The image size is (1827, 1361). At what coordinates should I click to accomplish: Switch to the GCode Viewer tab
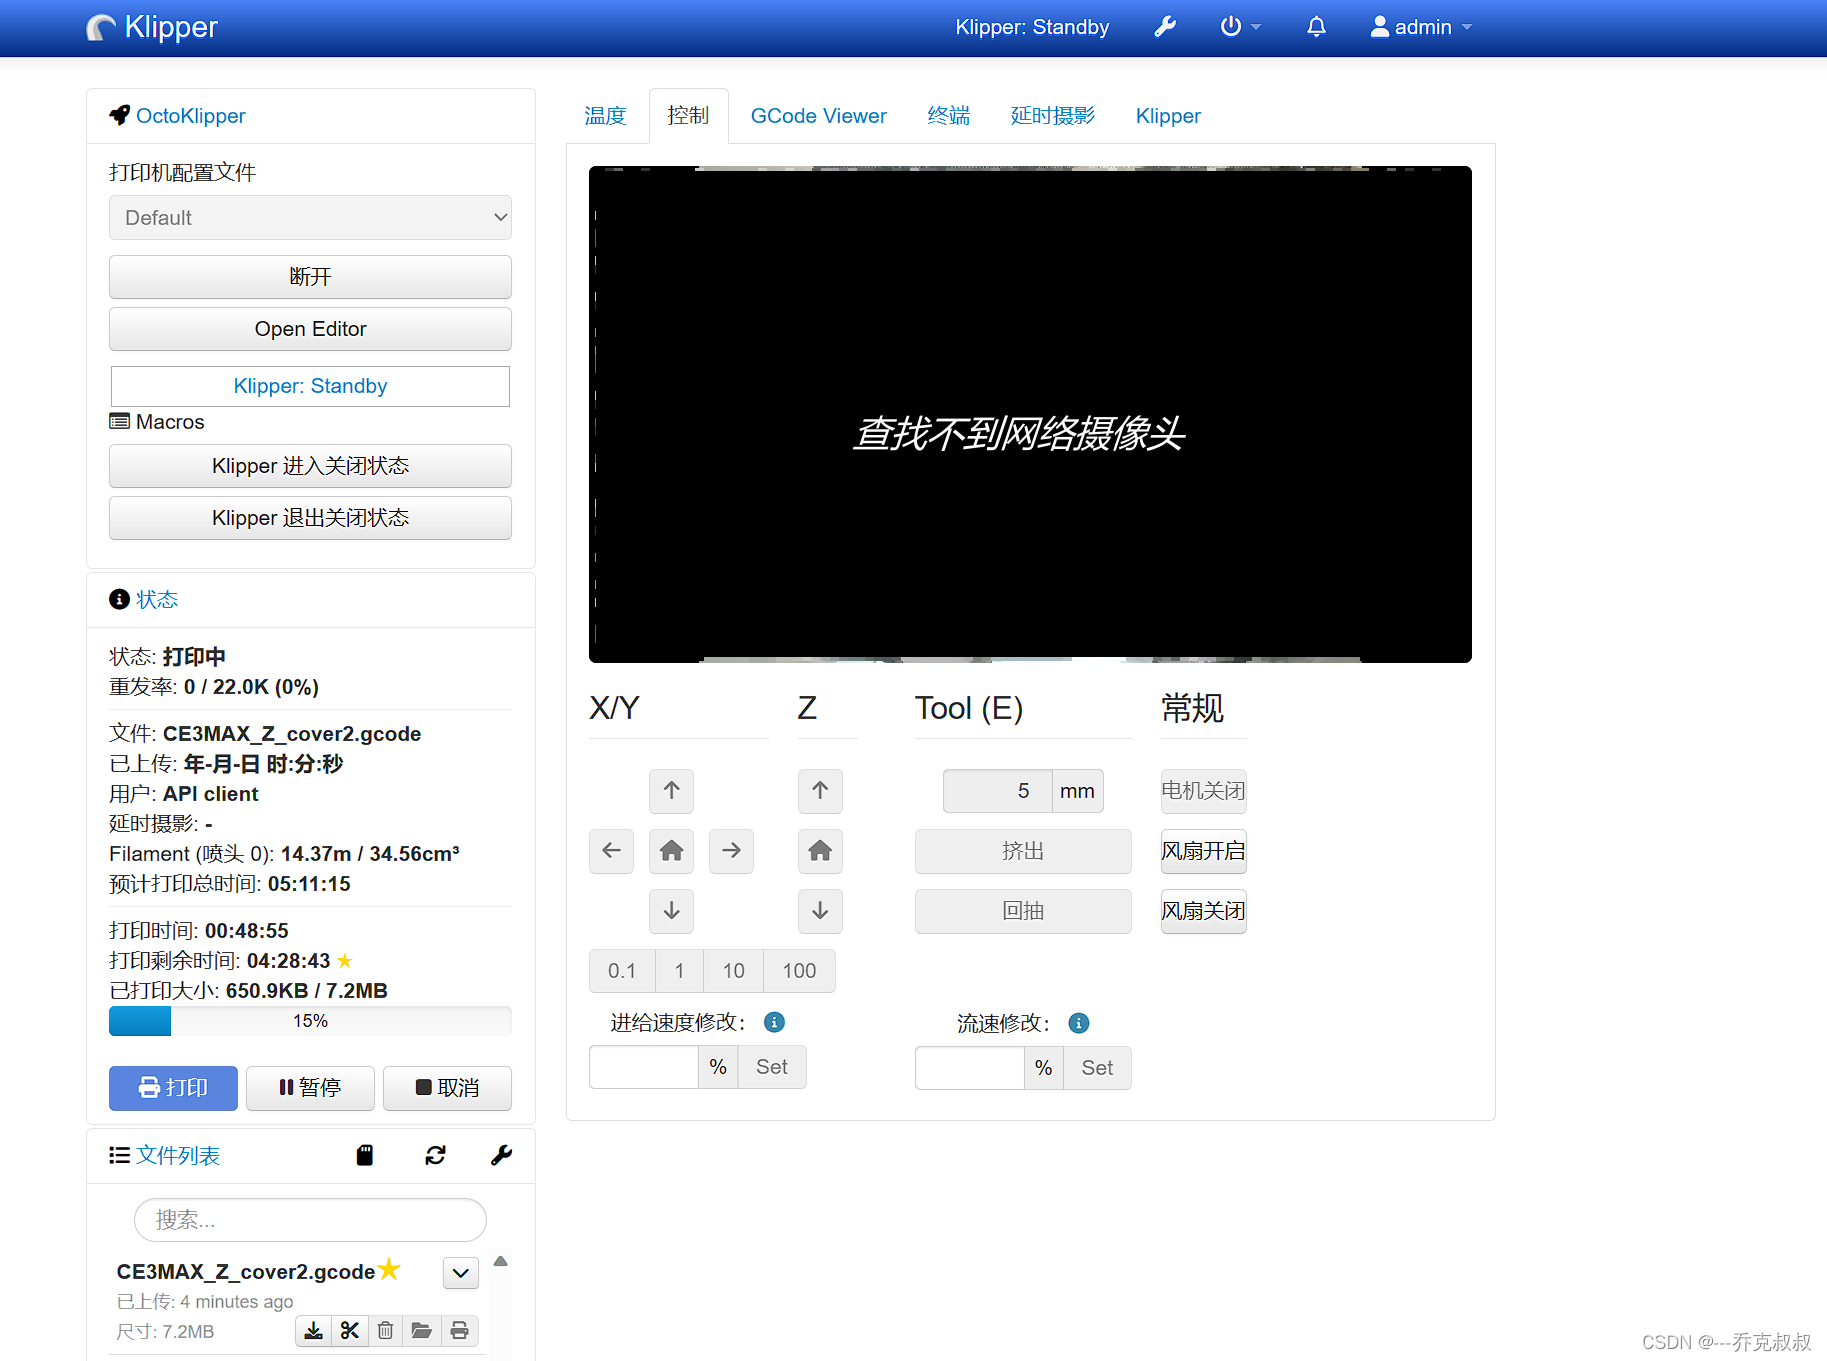click(x=818, y=115)
